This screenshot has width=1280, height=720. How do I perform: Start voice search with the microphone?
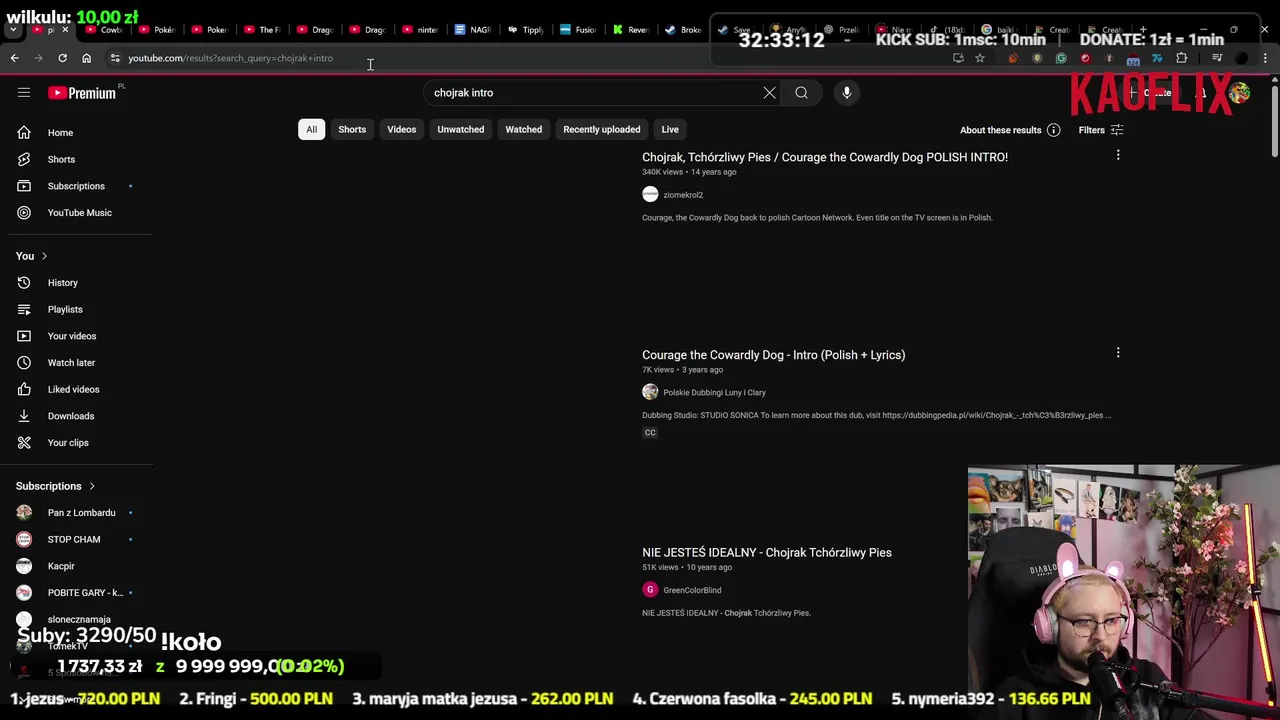[846, 93]
